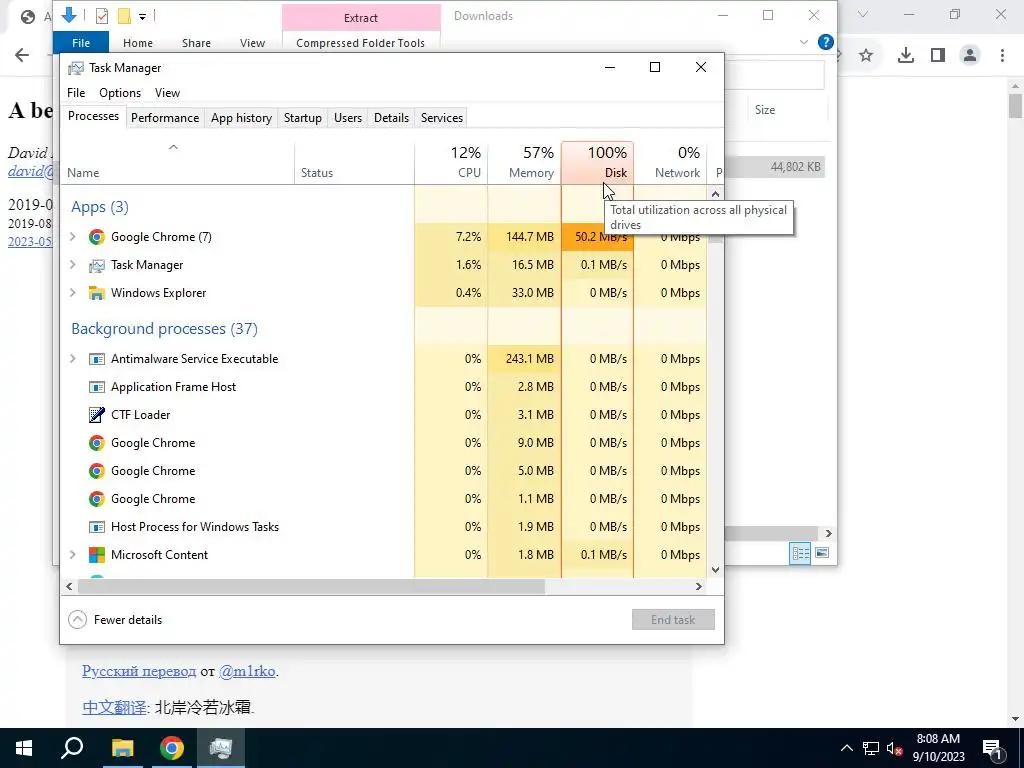Open the Action Center notifications icon
The width and height of the screenshot is (1024, 768).
[992, 748]
